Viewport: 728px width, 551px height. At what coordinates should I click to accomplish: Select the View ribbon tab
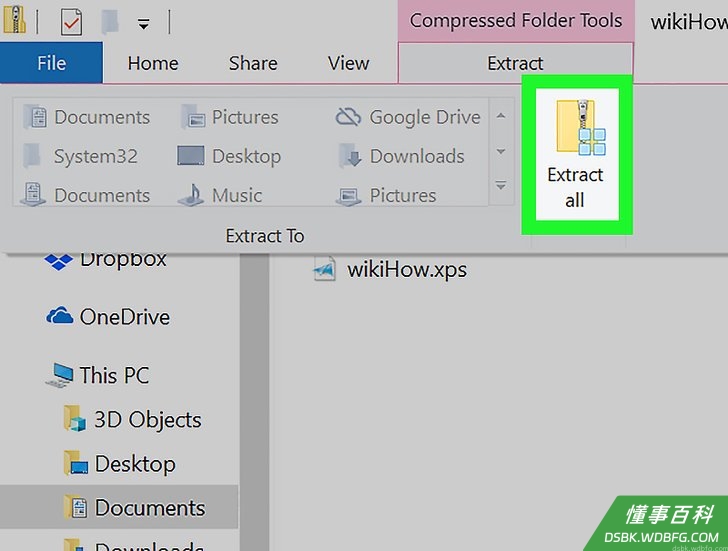tap(348, 63)
